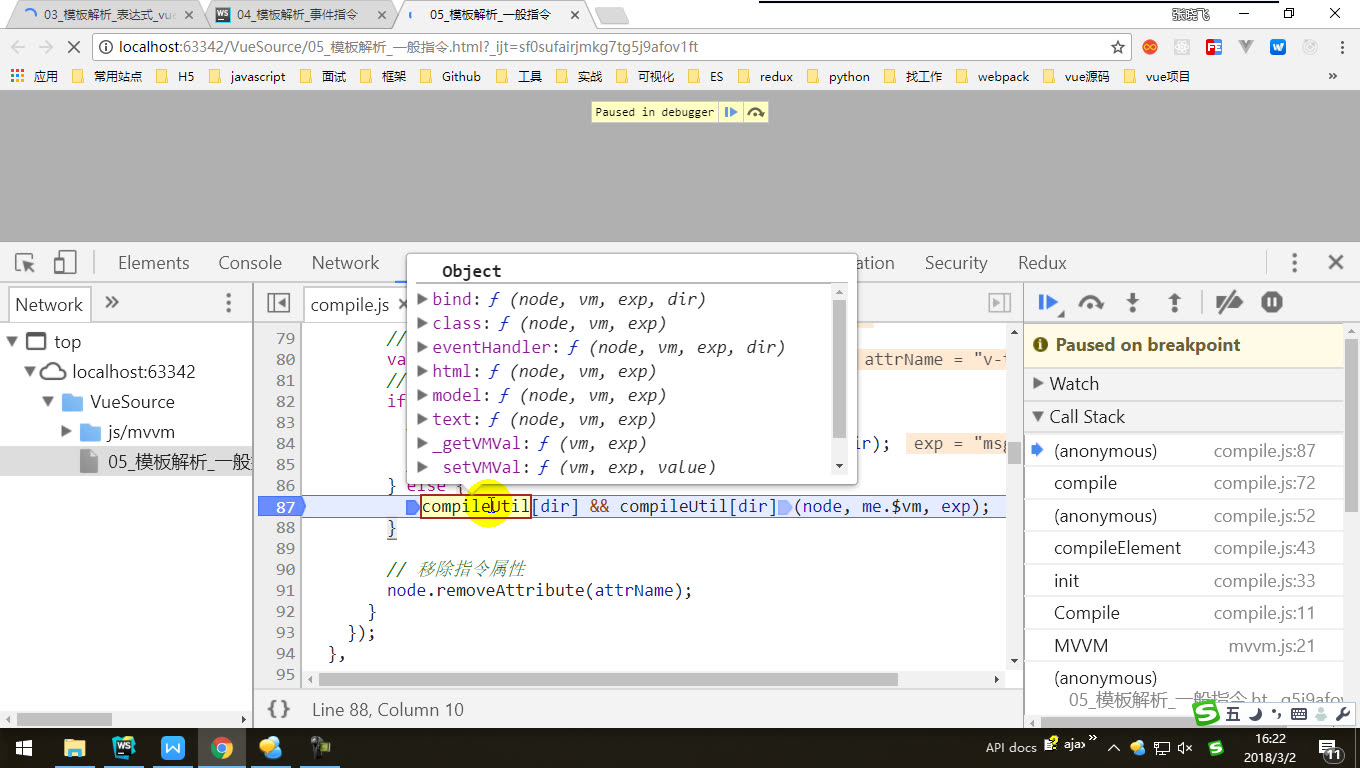1360x768 pixels.
Task: Open more navigator tabs chevron
Action: pyautogui.click(x=112, y=303)
